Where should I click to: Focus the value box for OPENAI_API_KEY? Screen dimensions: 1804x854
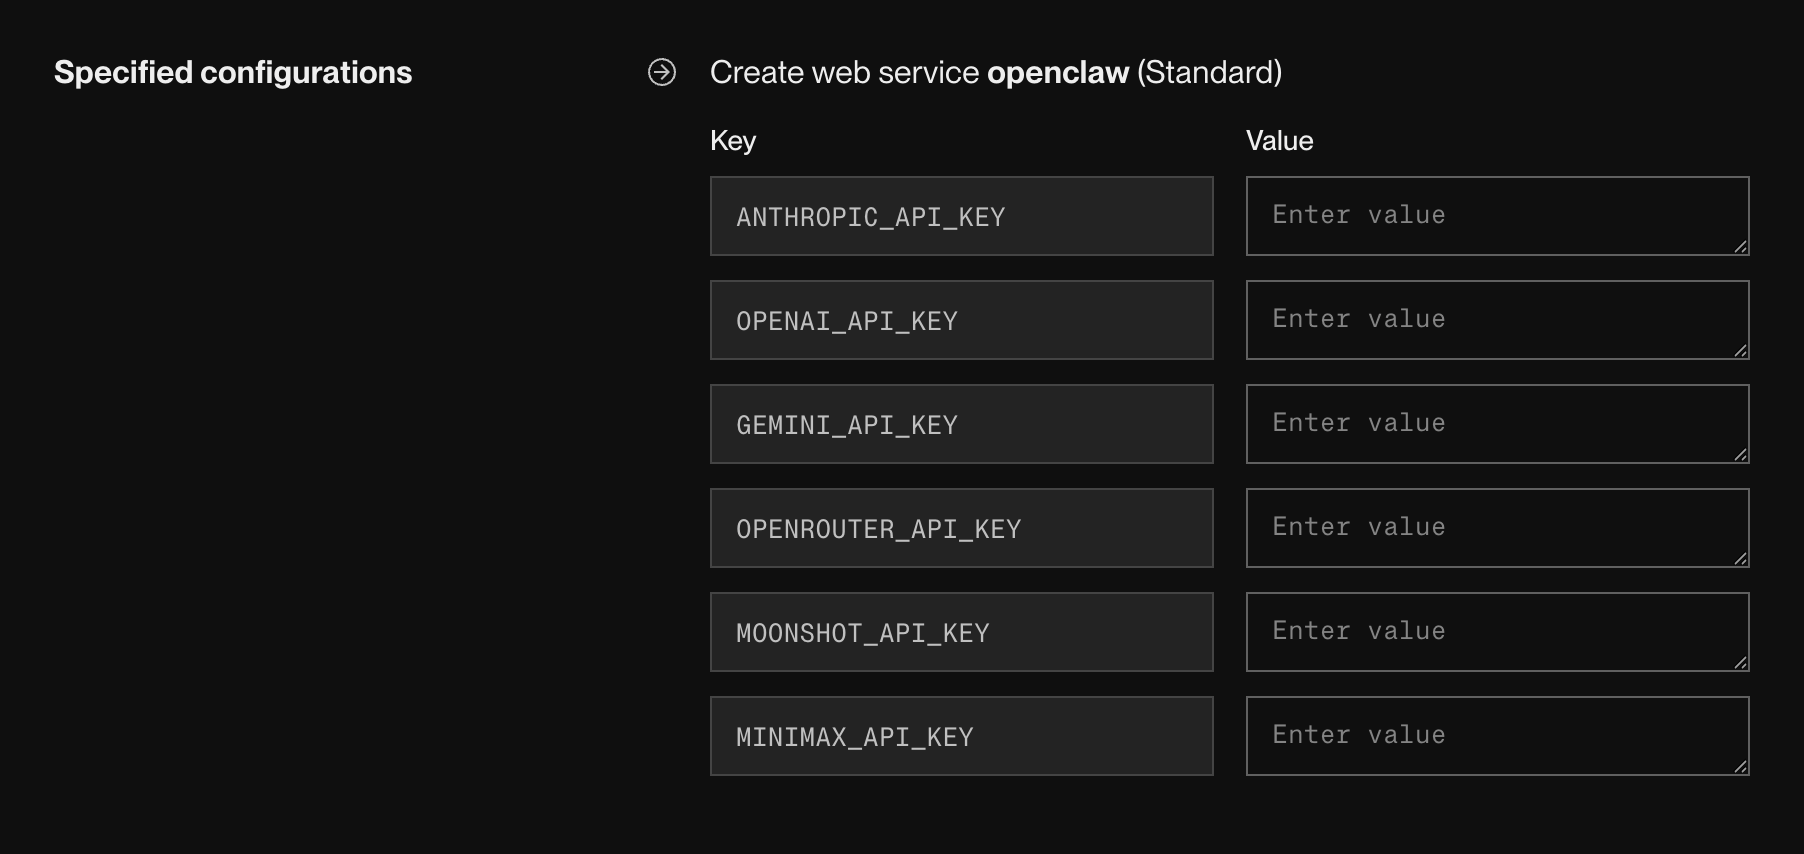click(x=1497, y=320)
